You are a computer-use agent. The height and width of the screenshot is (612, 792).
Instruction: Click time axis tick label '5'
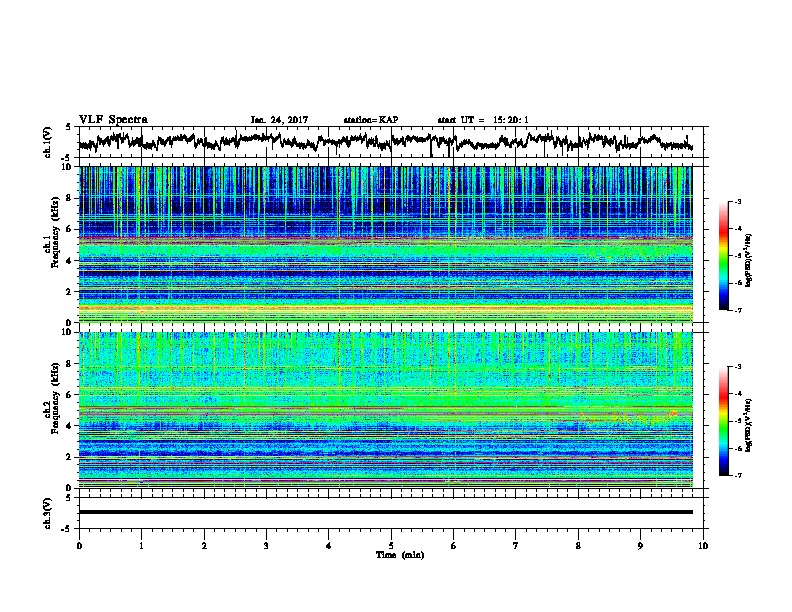coord(391,546)
